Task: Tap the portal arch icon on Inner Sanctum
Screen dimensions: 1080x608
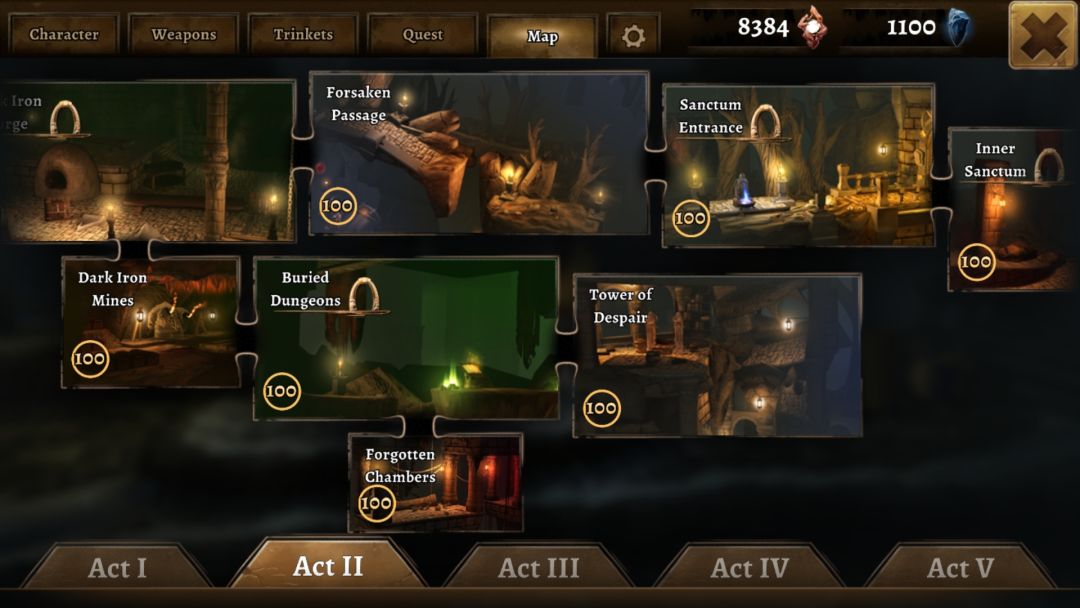Action: point(1048,165)
